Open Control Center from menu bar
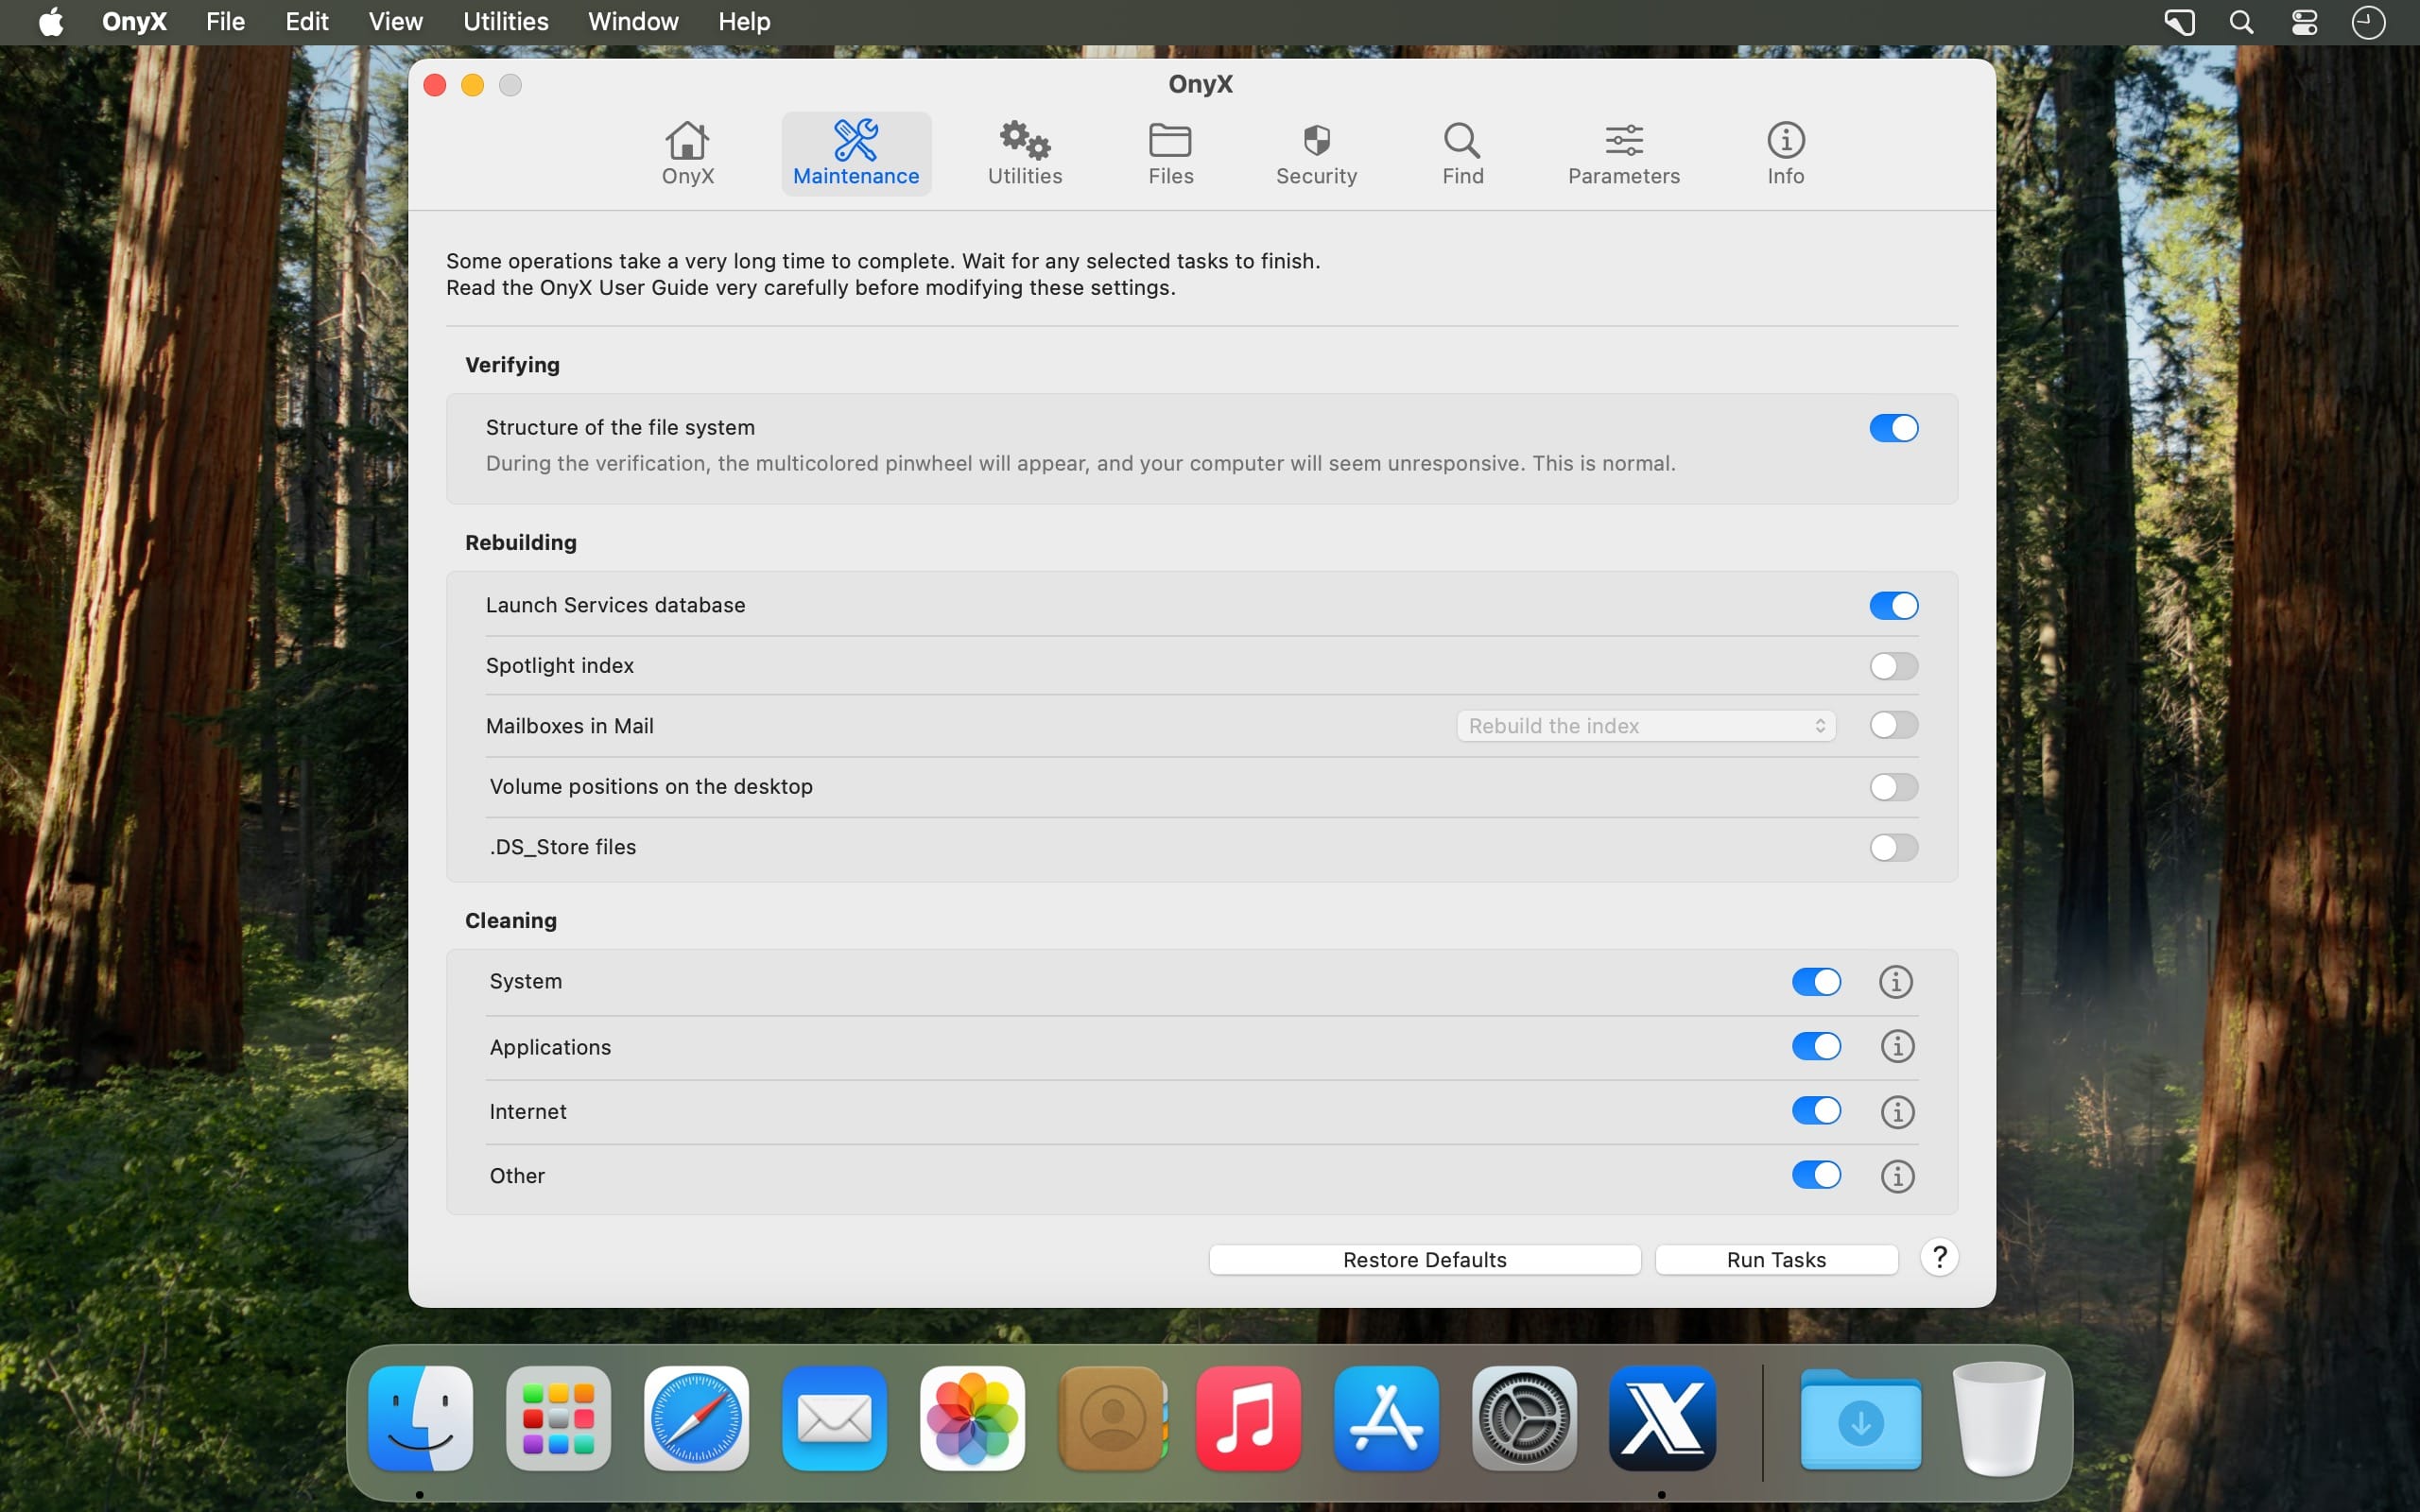2420x1512 pixels. tap(2304, 22)
